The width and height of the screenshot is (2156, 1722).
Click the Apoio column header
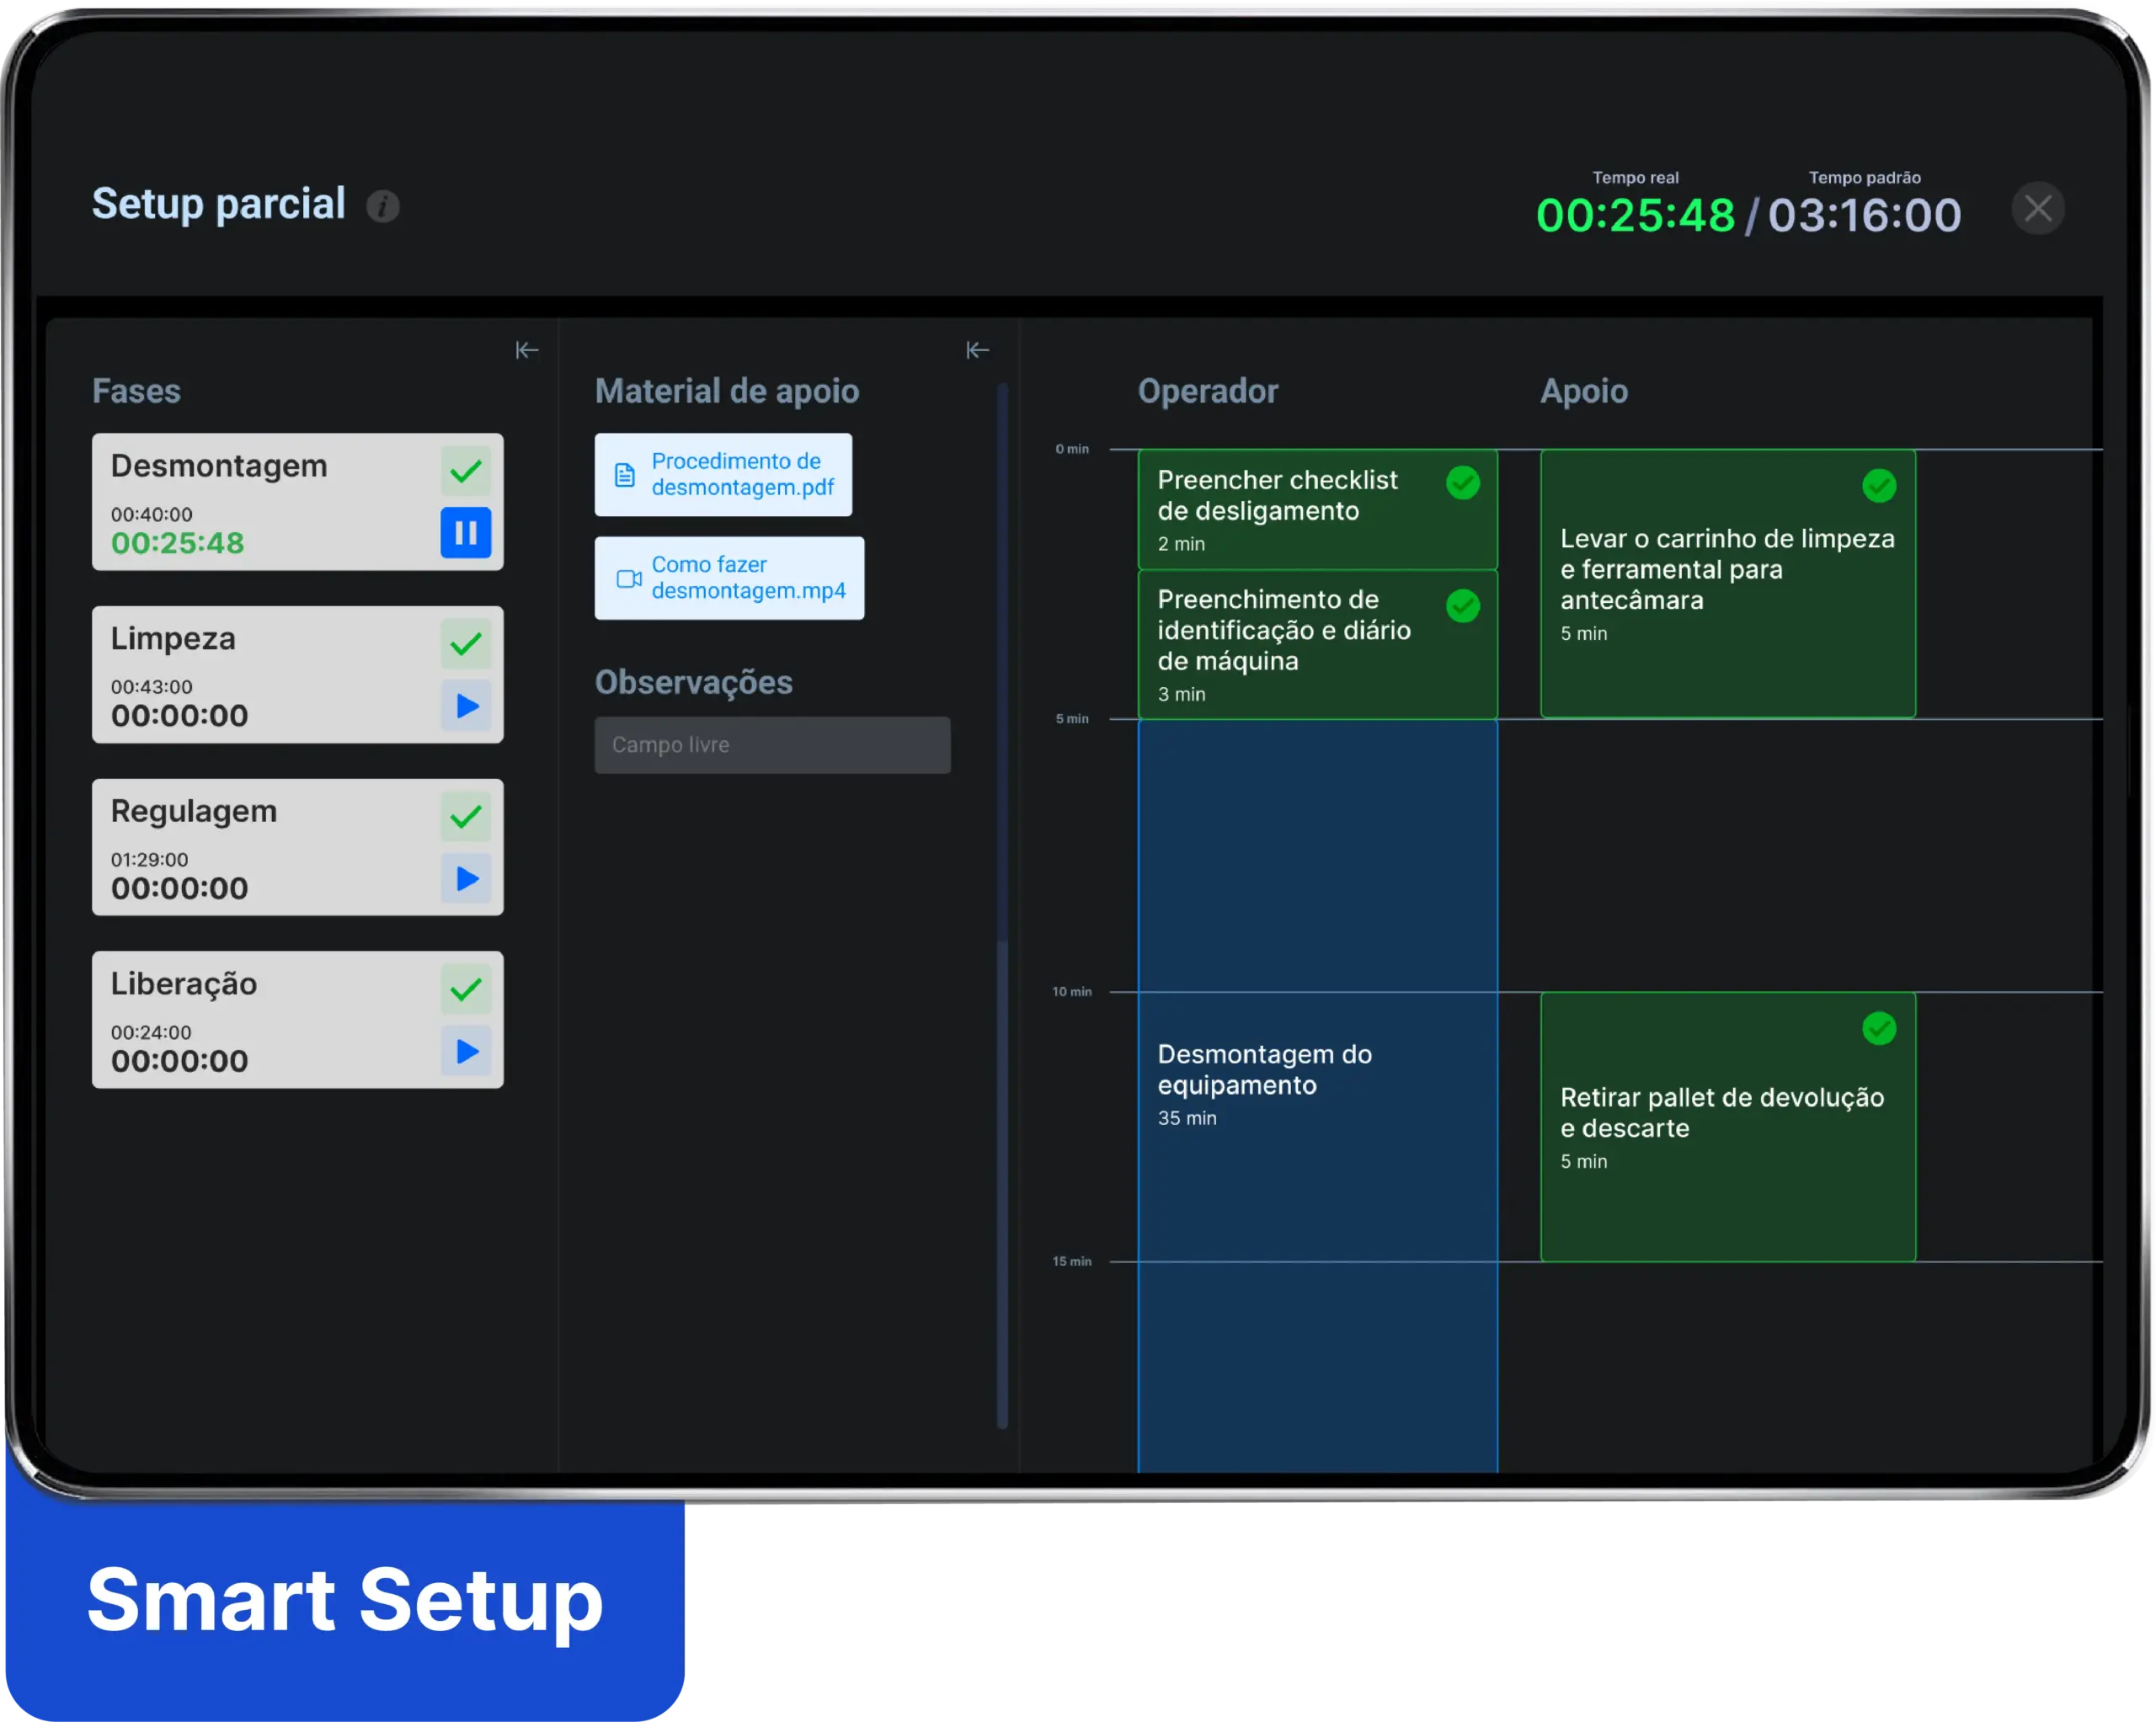click(x=1584, y=391)
